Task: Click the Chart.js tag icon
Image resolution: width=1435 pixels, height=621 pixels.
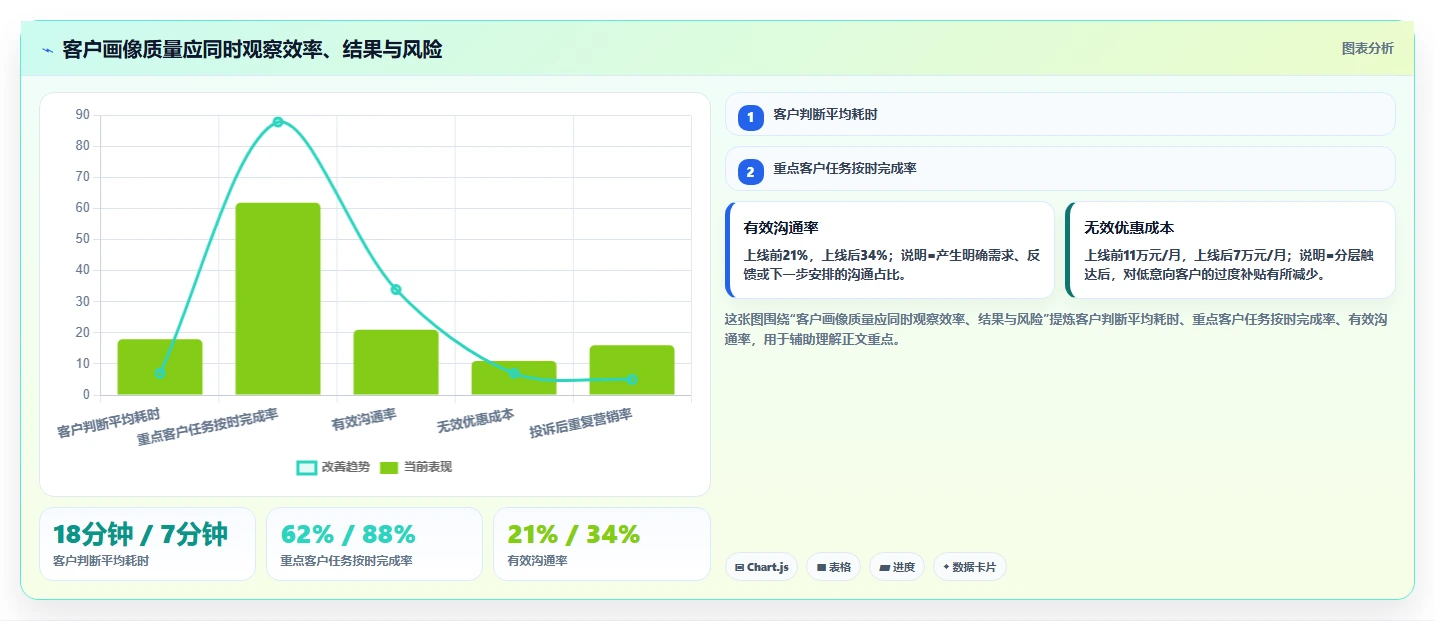Action: point(739,567)
